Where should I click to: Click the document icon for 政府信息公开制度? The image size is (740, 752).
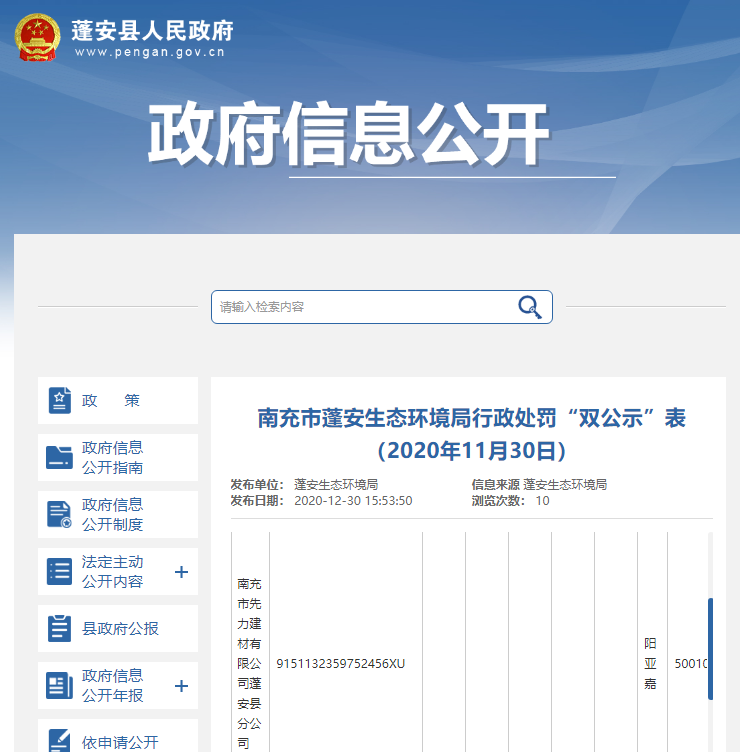[x=59, y=515]
